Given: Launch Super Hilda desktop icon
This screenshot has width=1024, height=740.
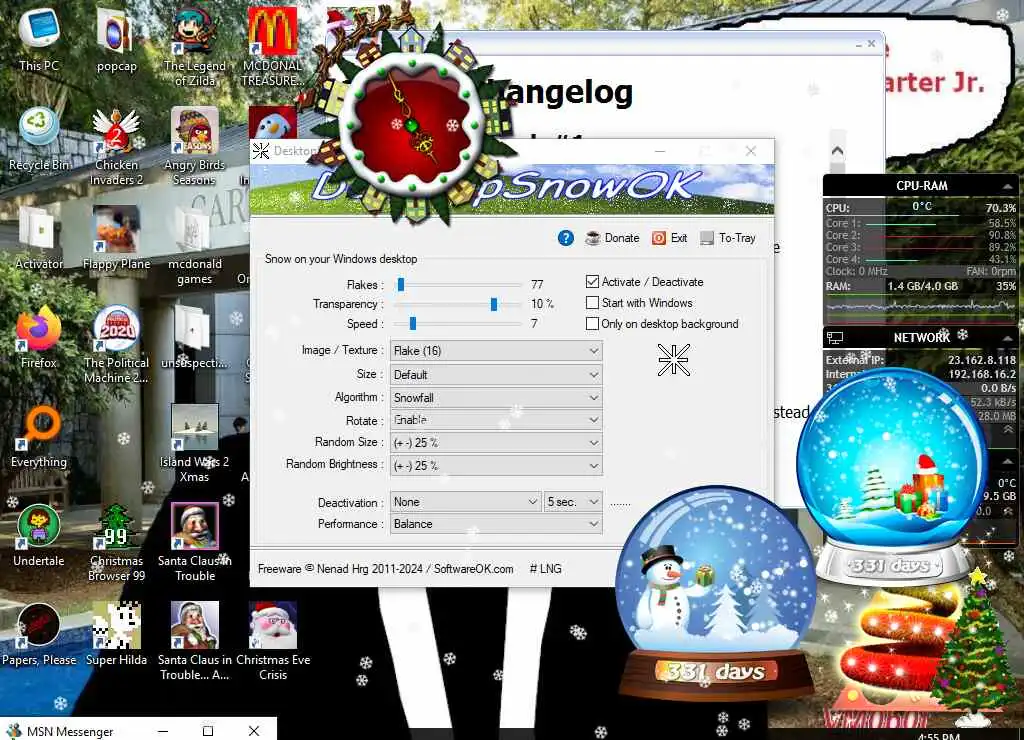Looking at the screenshot, I should pos(116,635).
